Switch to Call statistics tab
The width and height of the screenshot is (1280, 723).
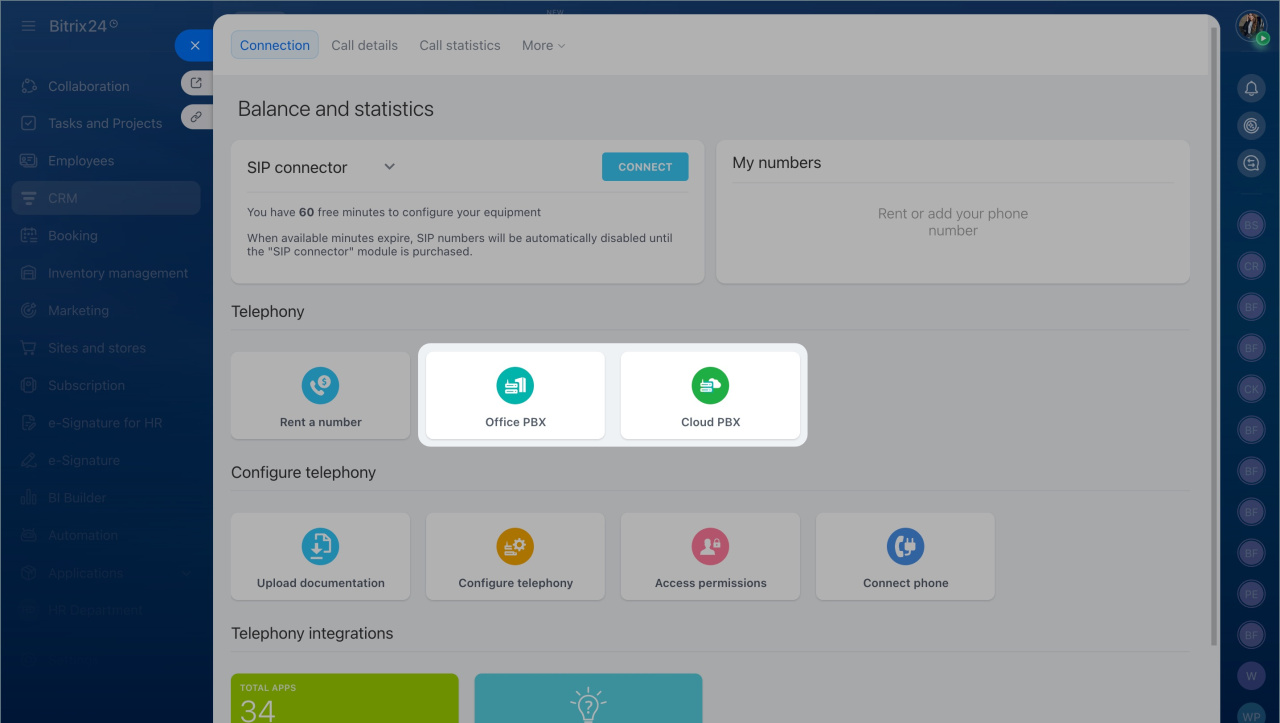[460, 45]
